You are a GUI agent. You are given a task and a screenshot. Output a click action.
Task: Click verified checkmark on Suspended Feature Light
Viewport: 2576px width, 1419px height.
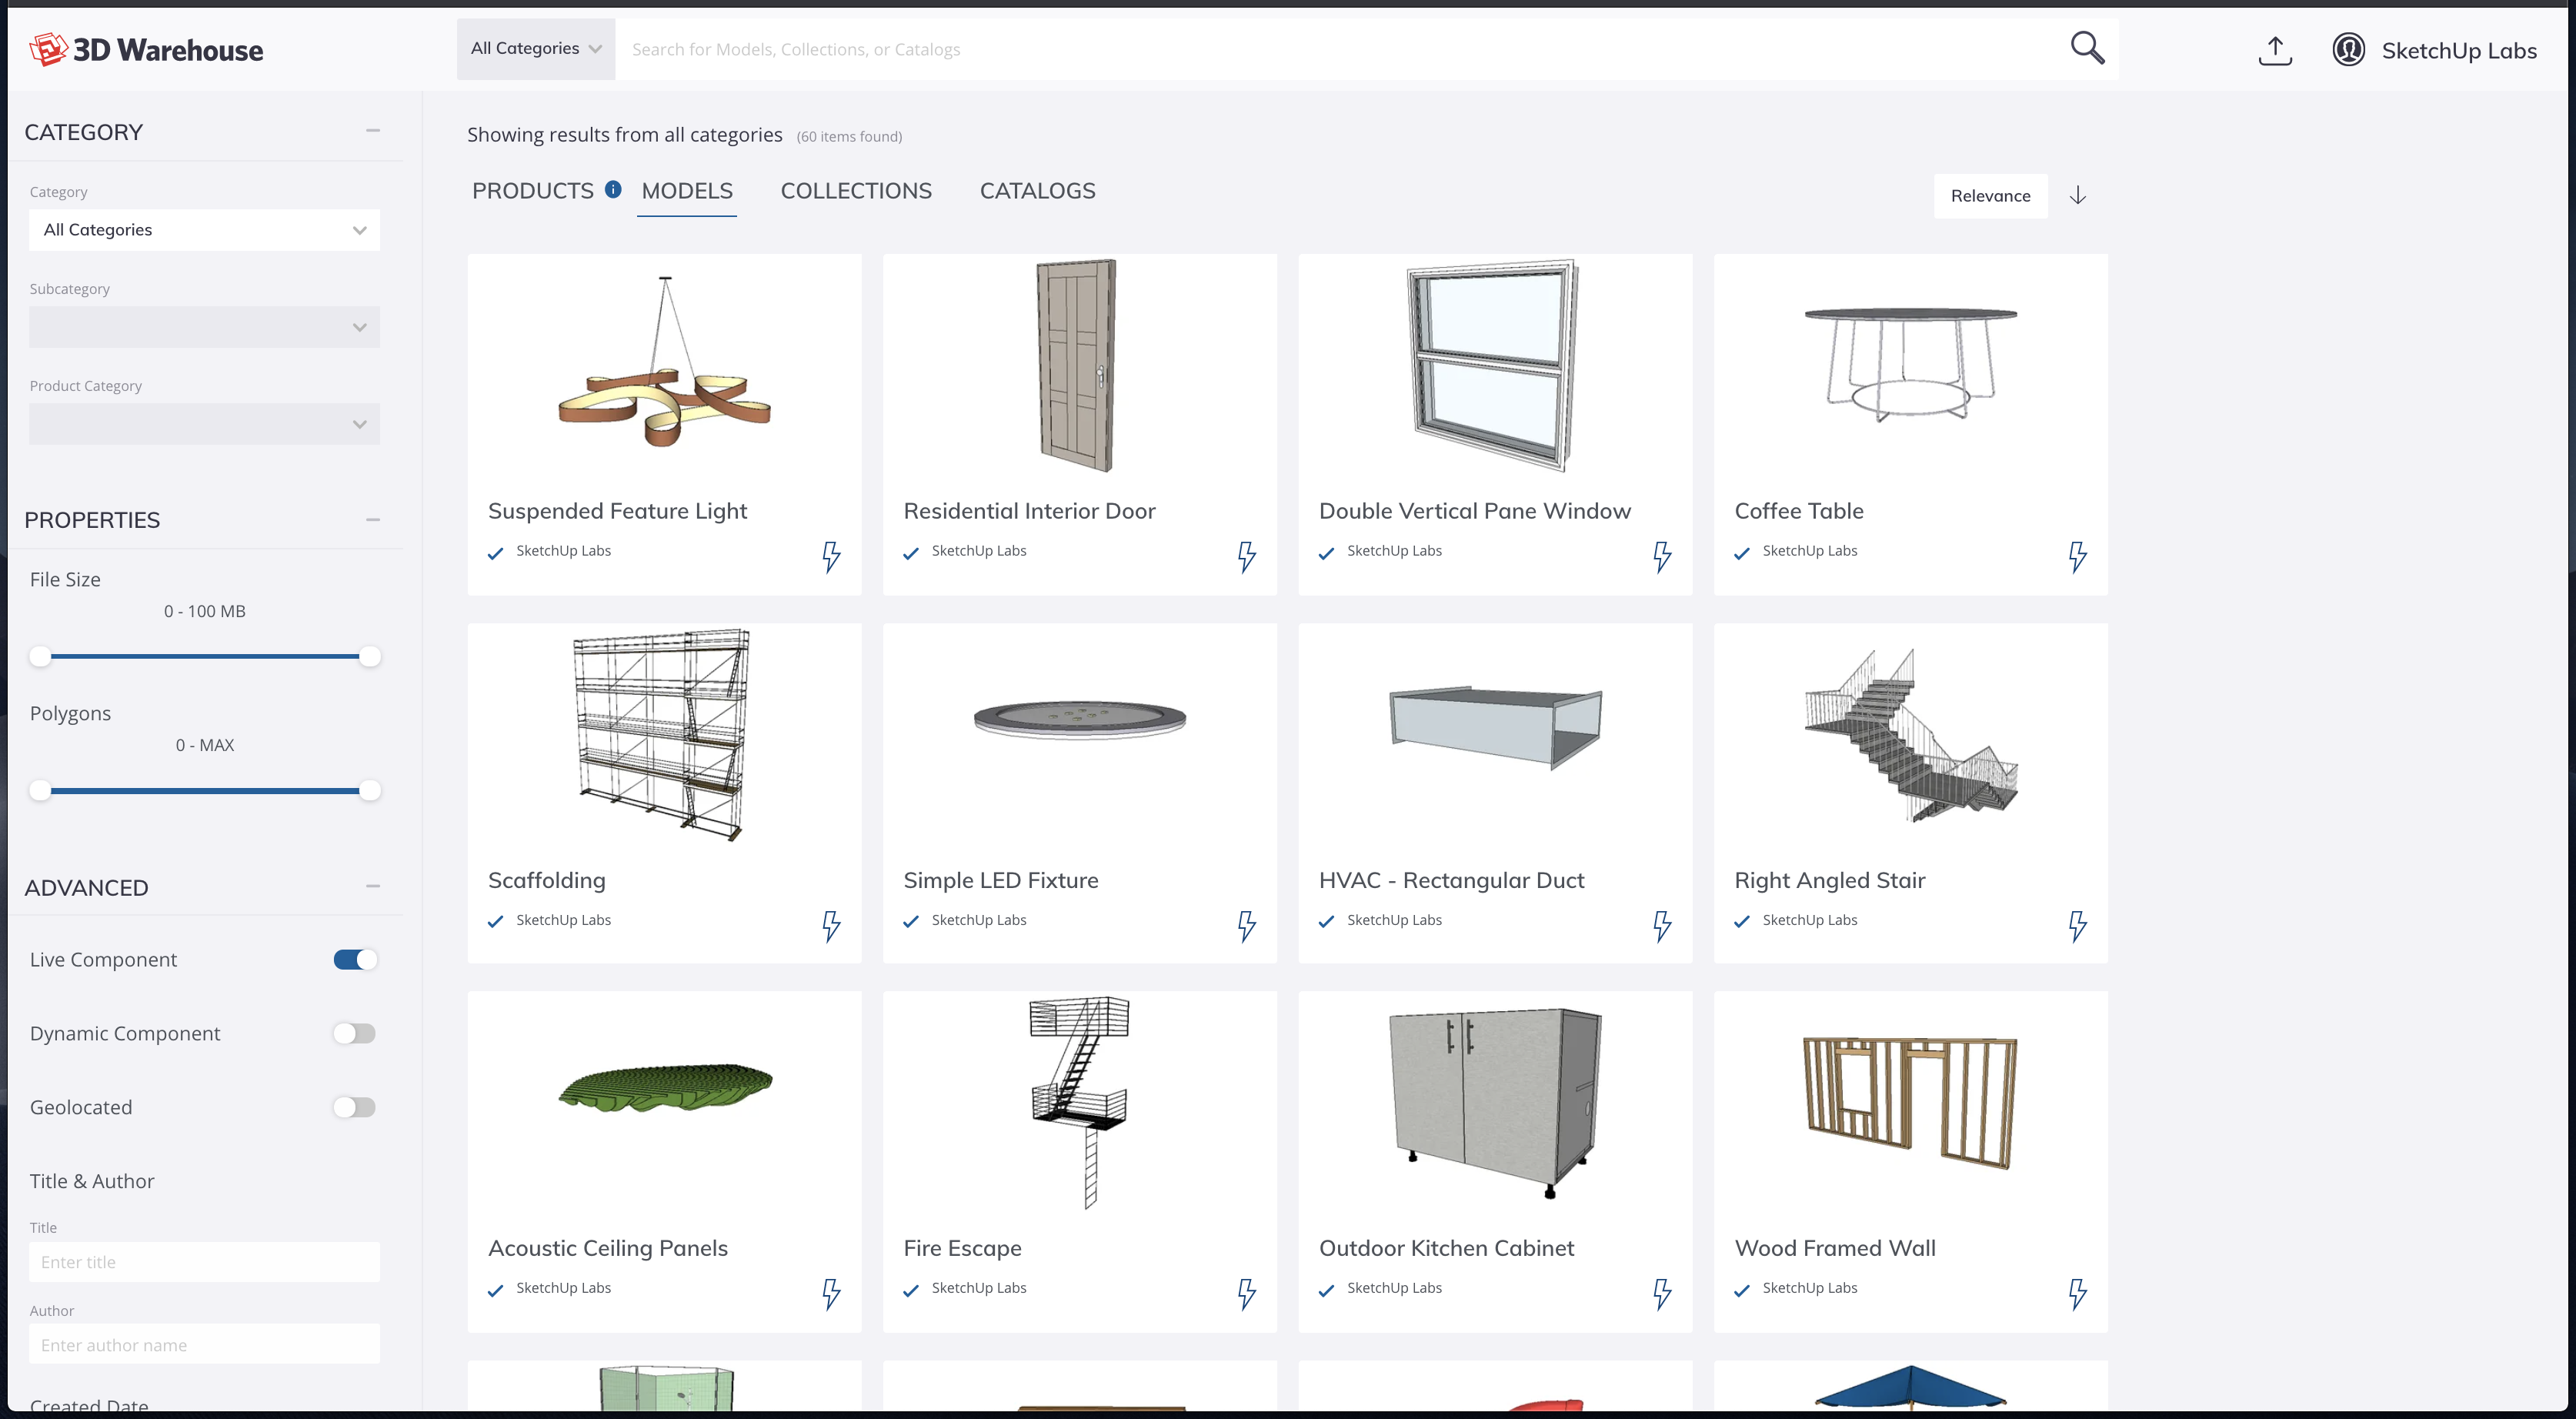point(495,553)
